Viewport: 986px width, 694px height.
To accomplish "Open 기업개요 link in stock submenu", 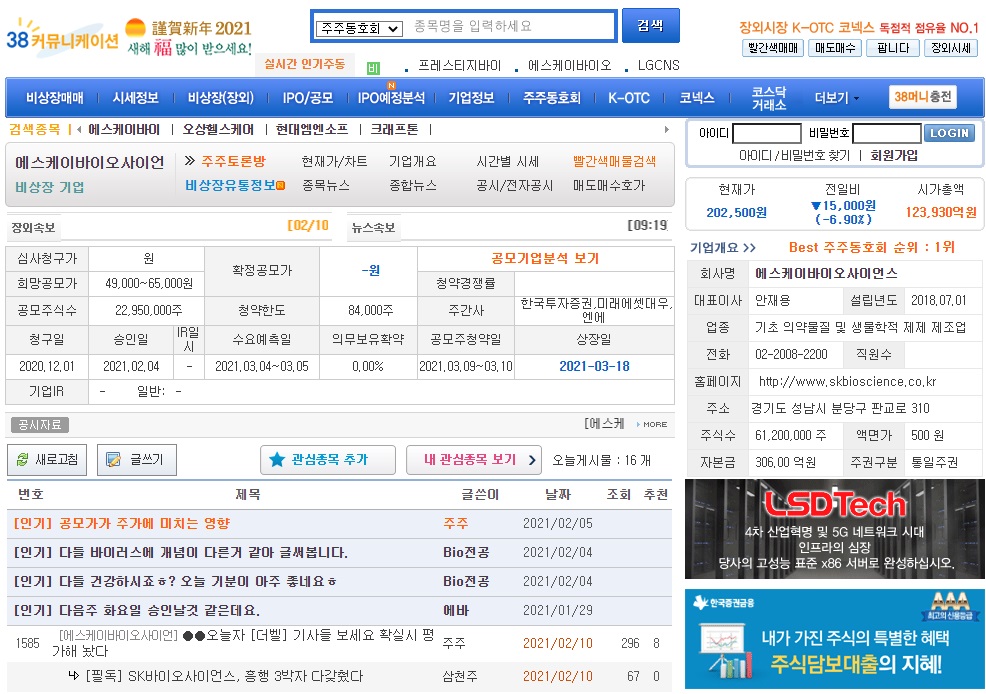I will tap(413, 161).
